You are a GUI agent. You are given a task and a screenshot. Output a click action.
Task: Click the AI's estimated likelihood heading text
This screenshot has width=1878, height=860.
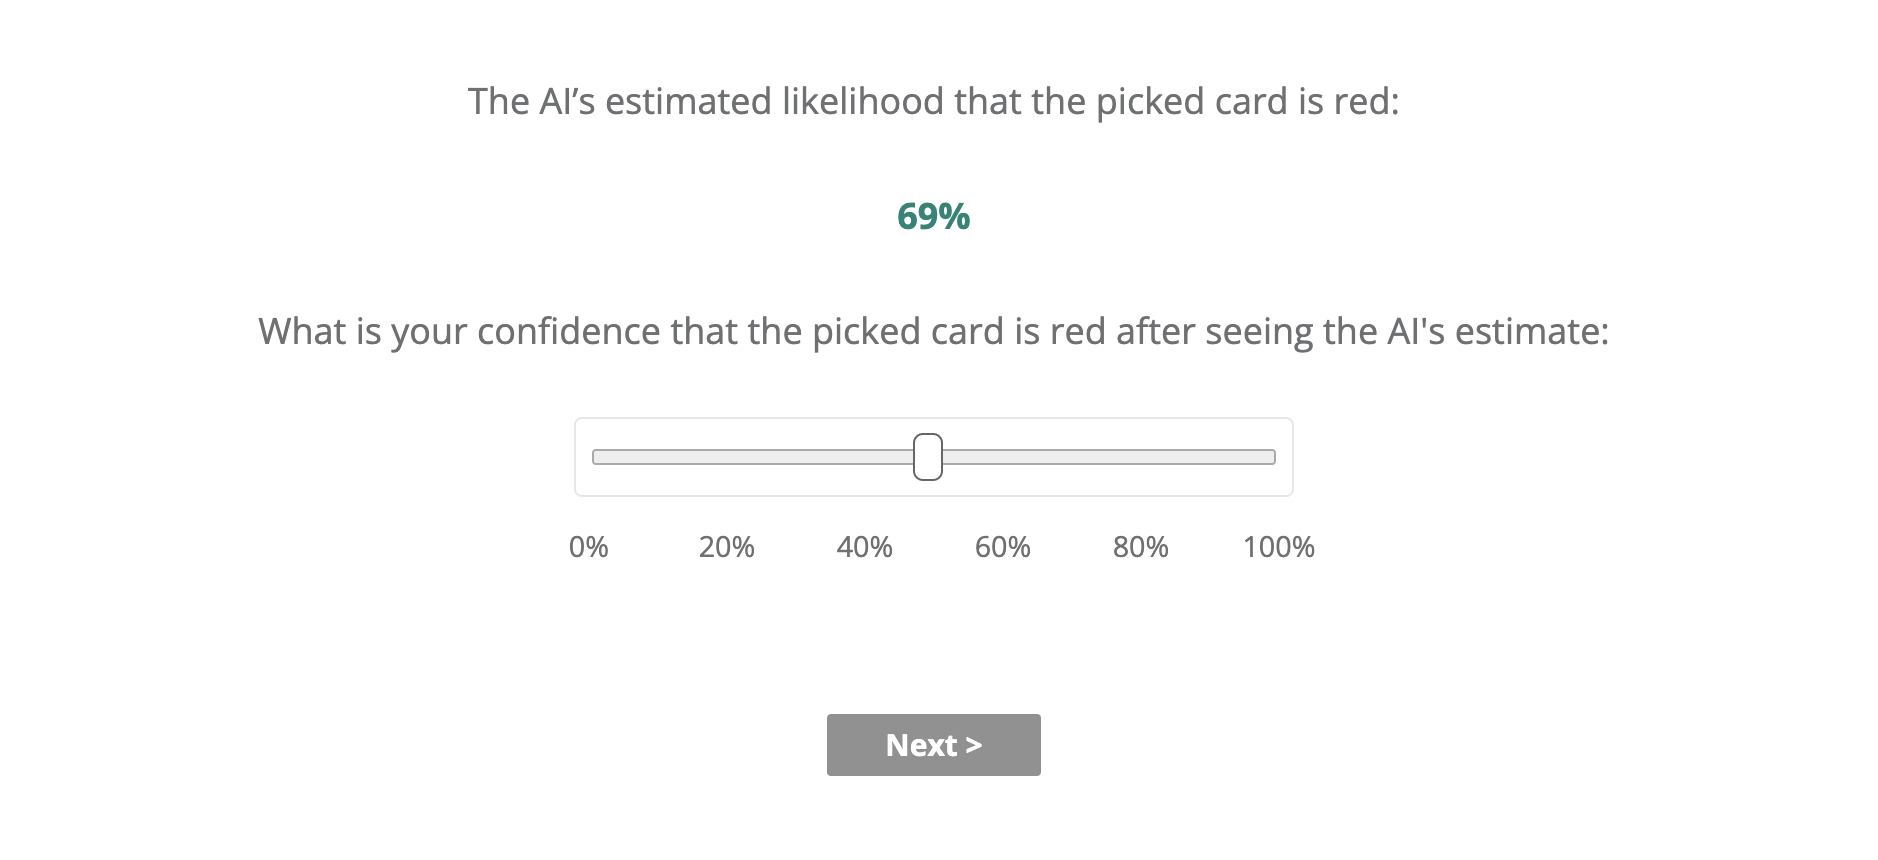pyautogui.click(x=933, y=102)
